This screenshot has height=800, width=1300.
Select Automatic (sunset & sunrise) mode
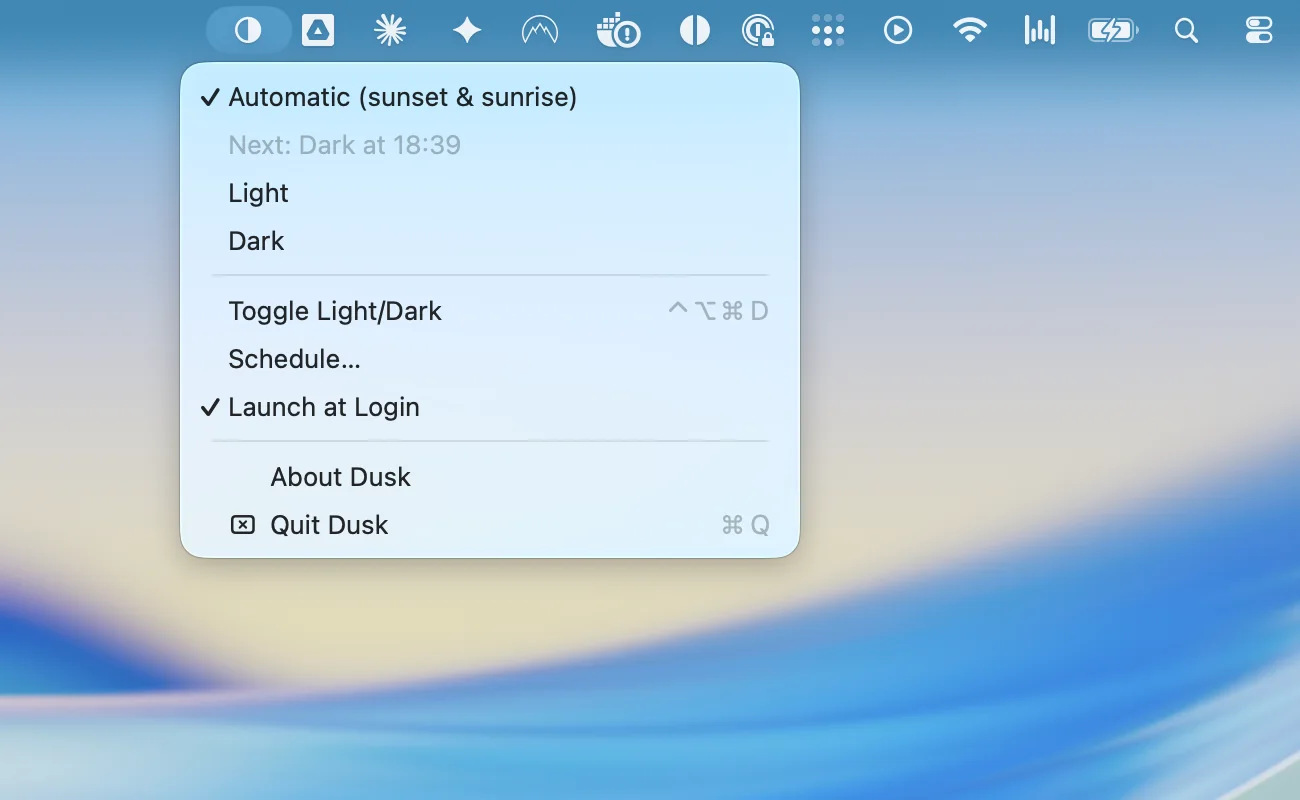(x=490, y=97)
